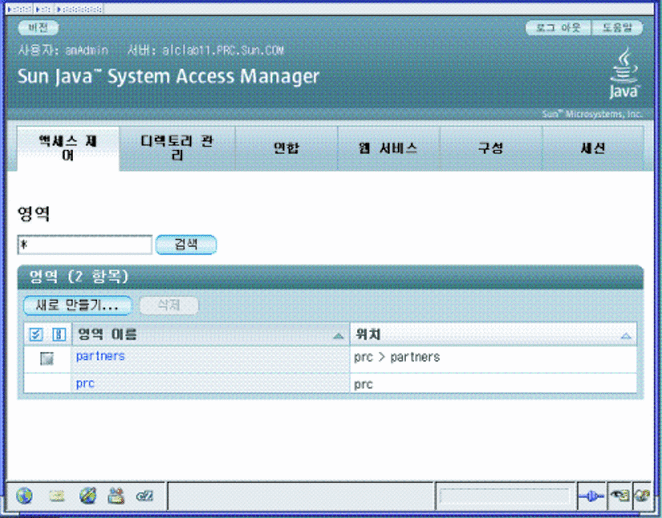Click the 검색 search button
The width and height of the screenshot is (662, 518).
(186, 244)
